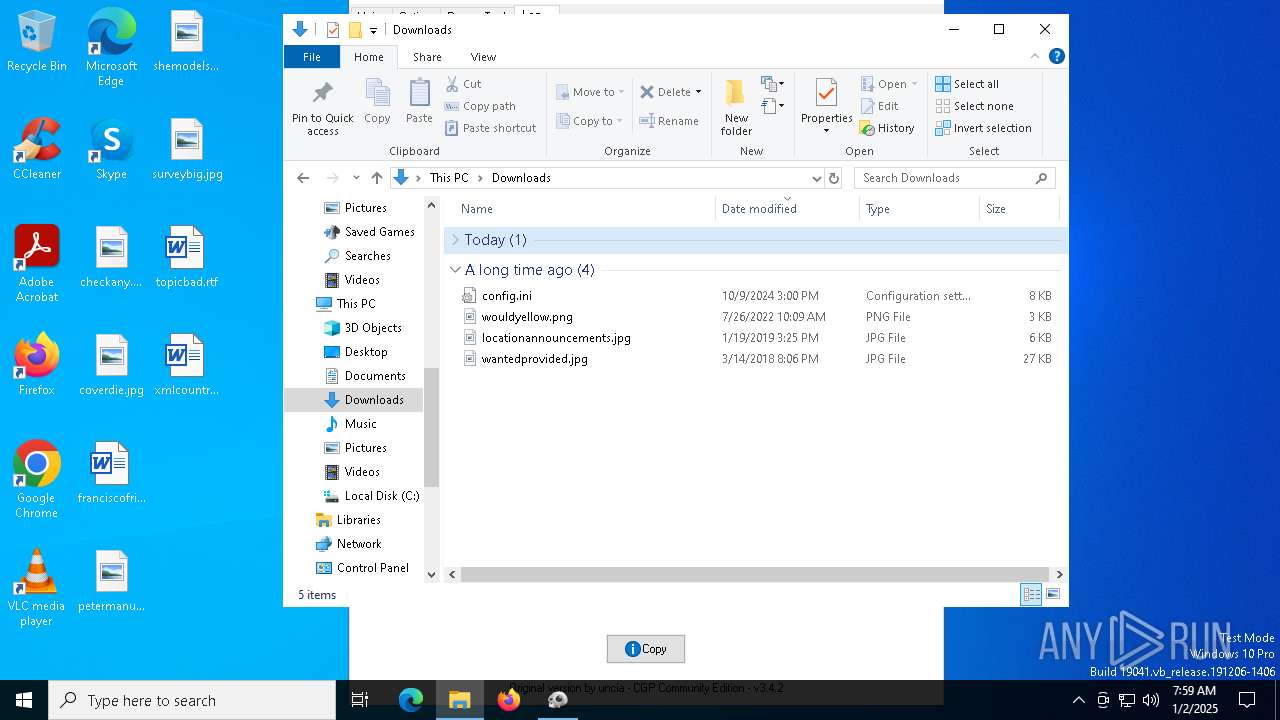
Task: Switch to Large icons view toggle
Action: click(1052, 595)
